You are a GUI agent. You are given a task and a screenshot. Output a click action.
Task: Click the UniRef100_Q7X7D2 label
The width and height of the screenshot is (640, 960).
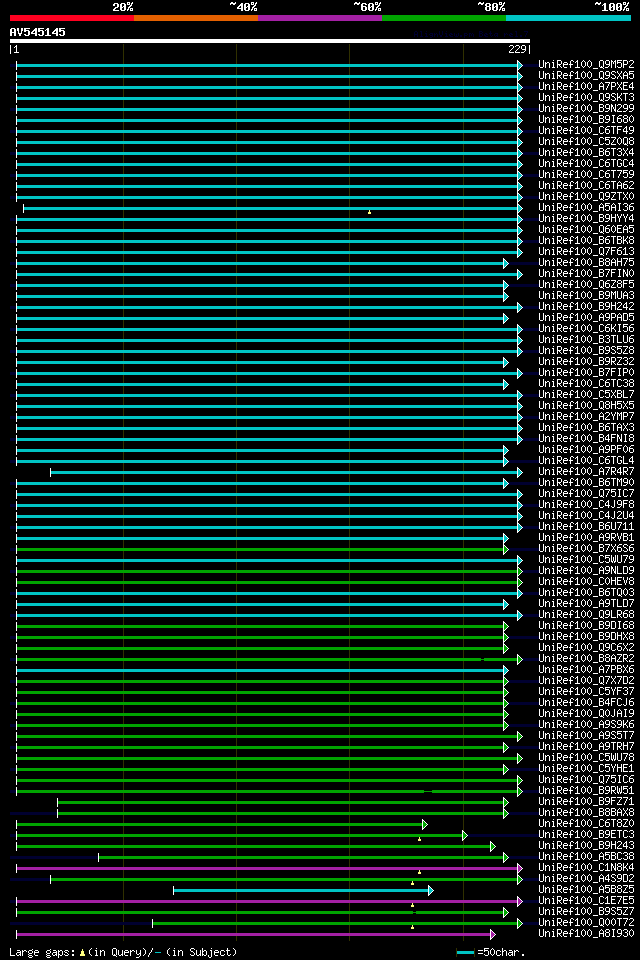(x=586, y=681)
